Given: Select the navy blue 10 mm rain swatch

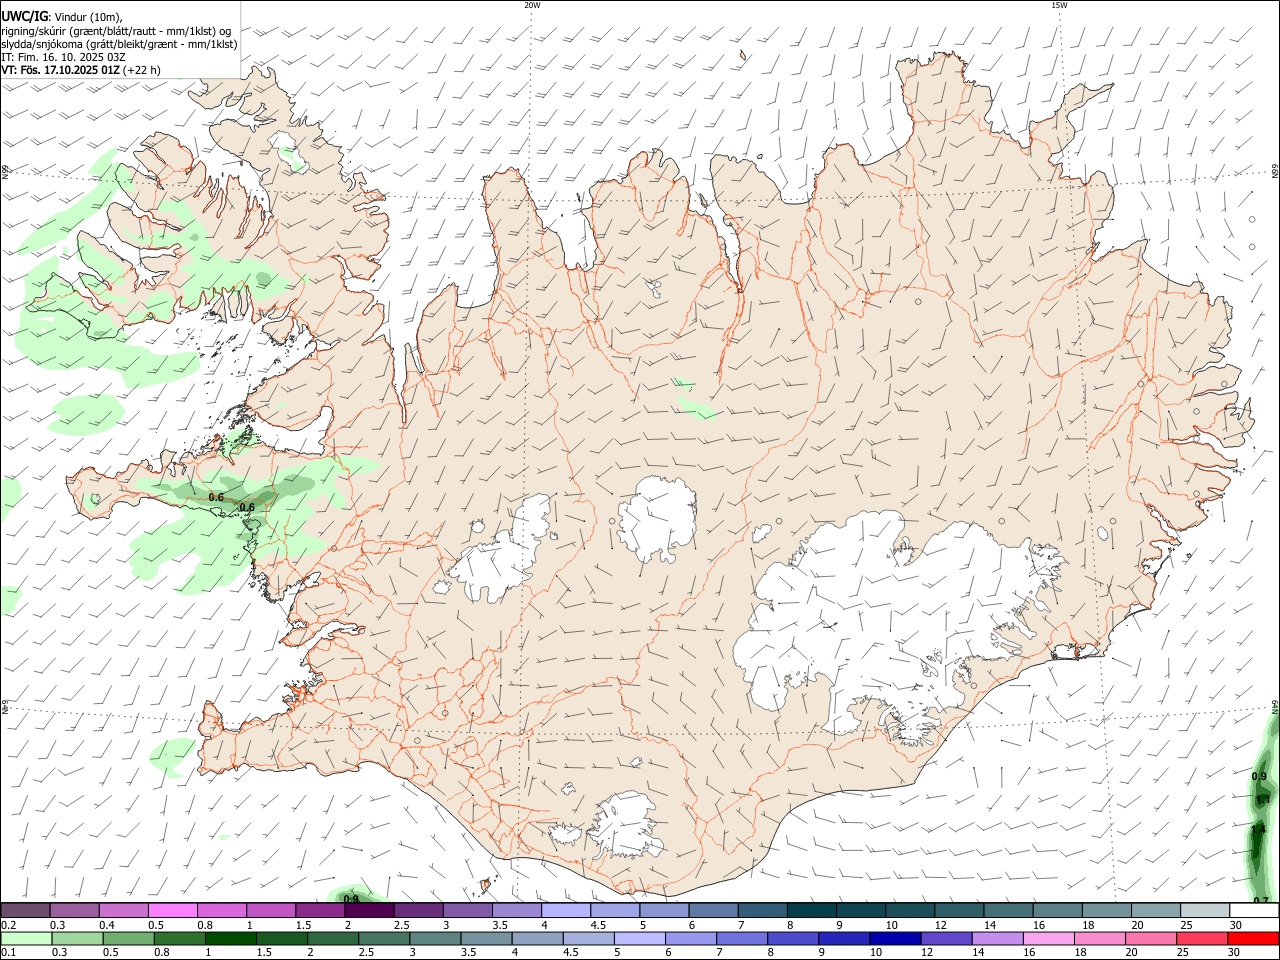Looking at the screenshot, I should pos(893,939).
